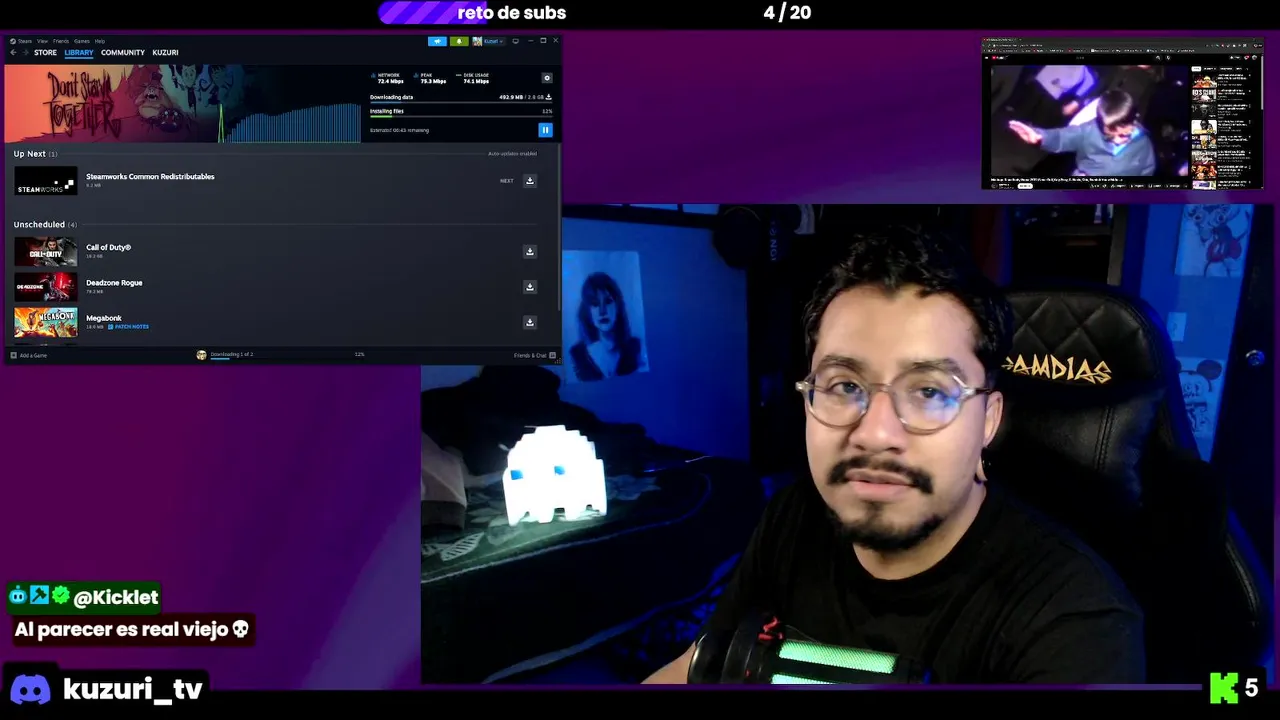This screenshot has width=1280, height=720.
Task: Open the View menu in Steam
Action: tap(42, 41)
